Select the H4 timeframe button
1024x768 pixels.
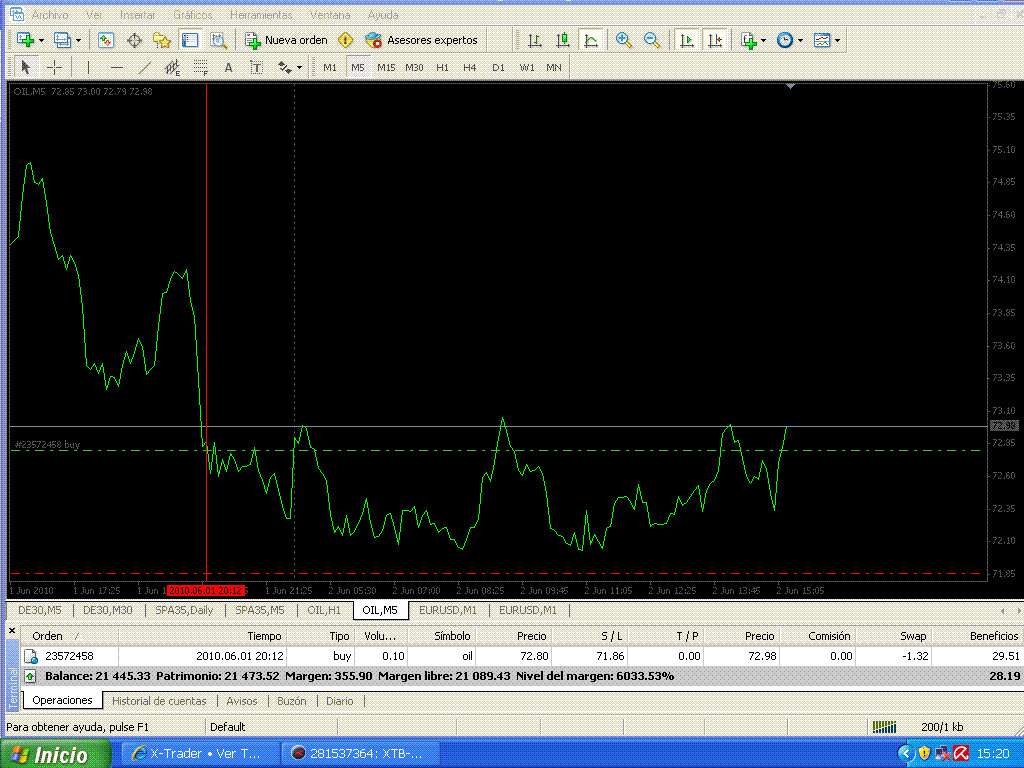pyautogui.click(x=470, y=67)
